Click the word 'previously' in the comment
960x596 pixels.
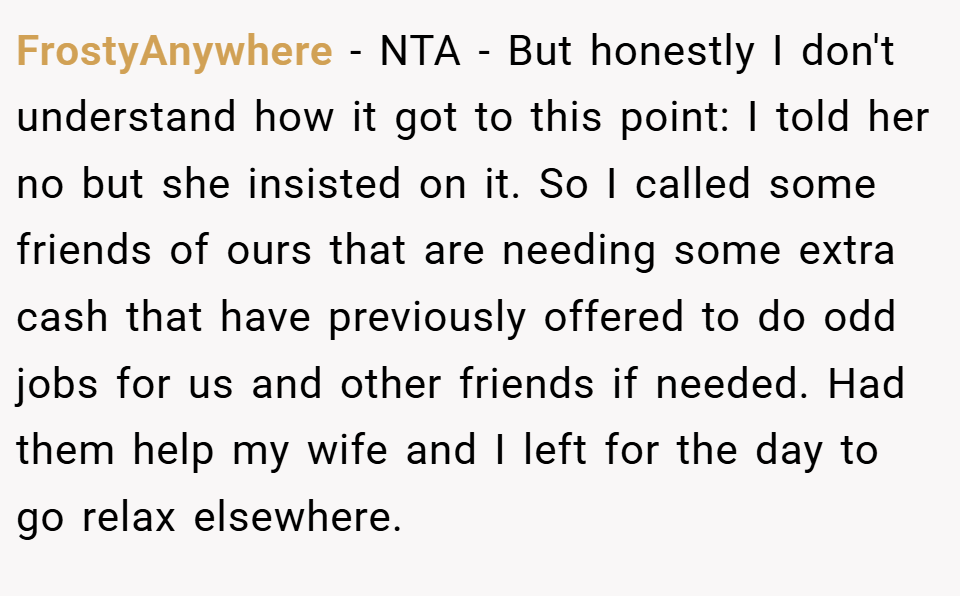[x=427, y=318]
